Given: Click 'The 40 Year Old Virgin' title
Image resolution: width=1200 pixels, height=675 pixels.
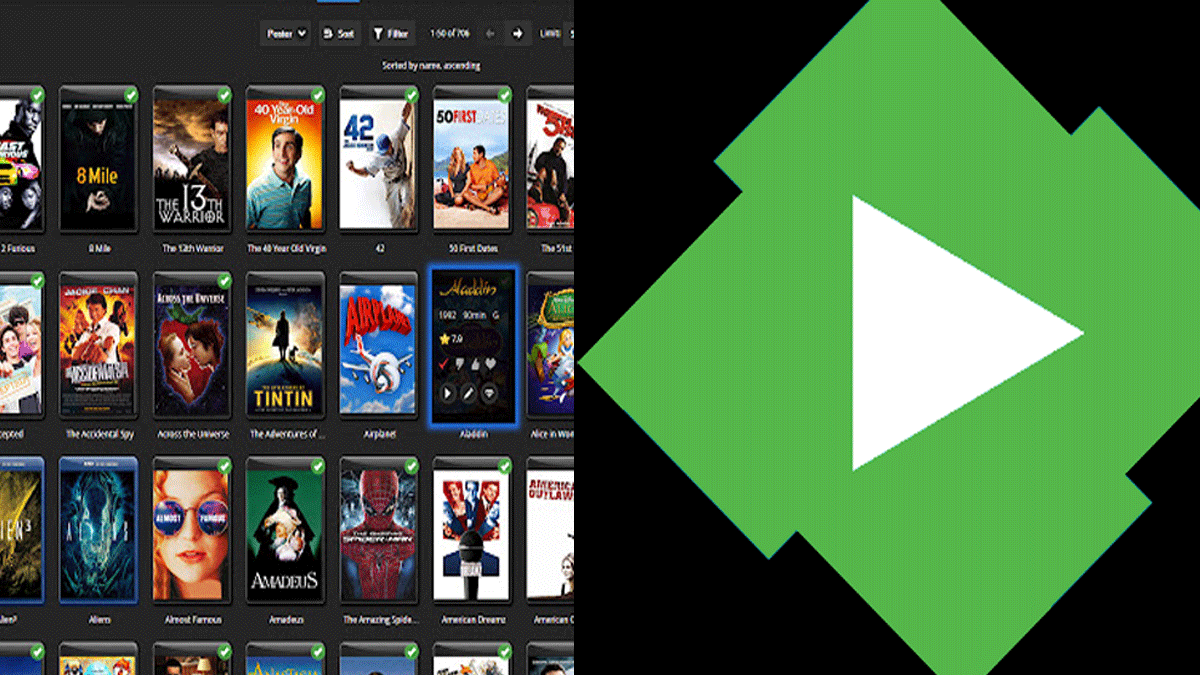Looking at the screenshot, I should pyautogui.click(x=285, y=248).
